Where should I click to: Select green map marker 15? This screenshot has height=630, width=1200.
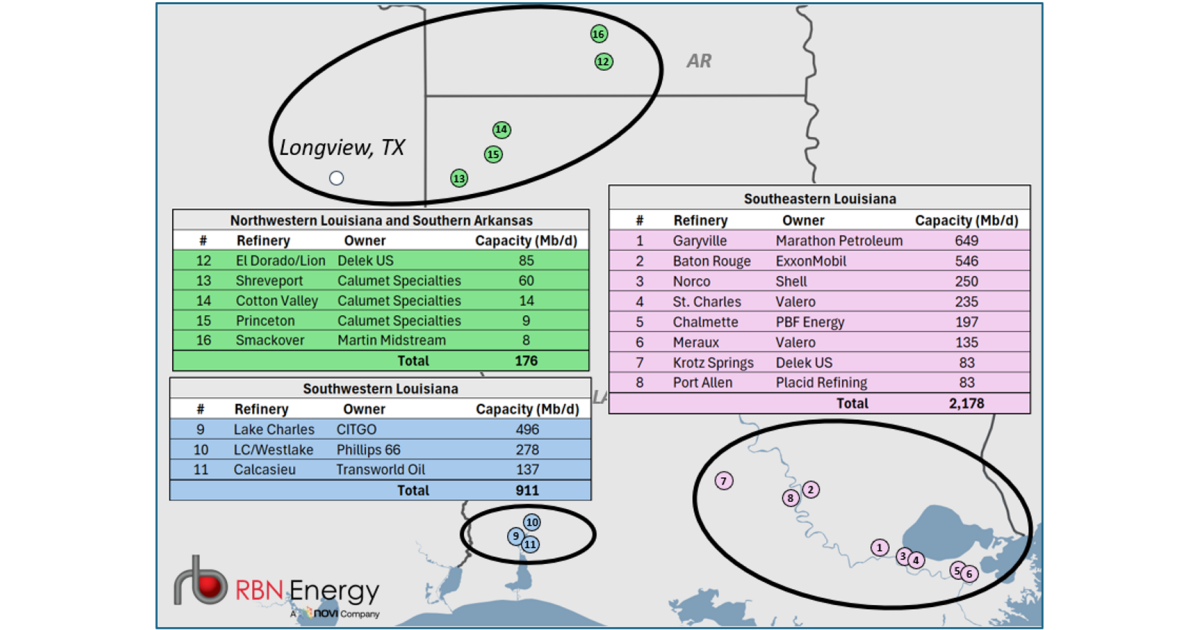pos(493,155)
